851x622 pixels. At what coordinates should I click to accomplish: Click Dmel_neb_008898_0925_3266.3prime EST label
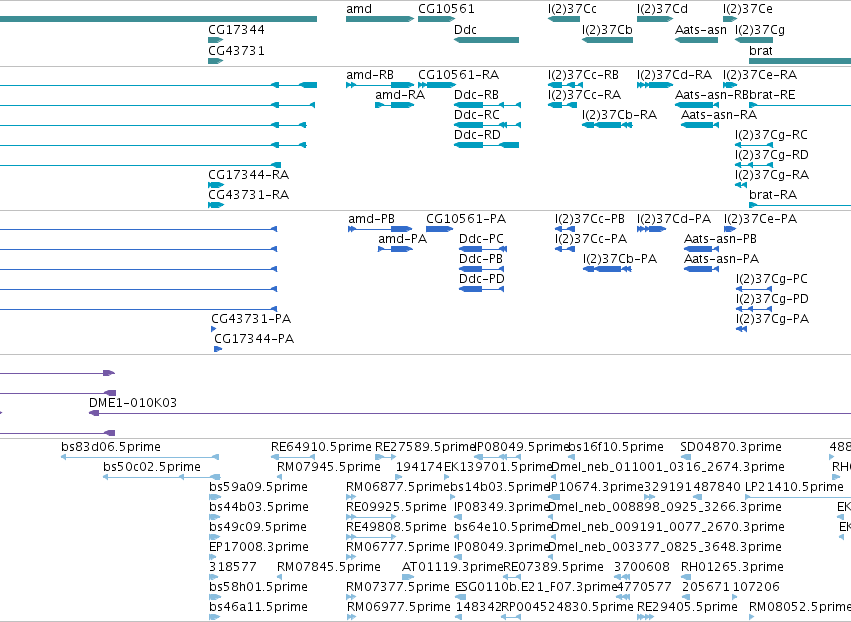[665, 507]
